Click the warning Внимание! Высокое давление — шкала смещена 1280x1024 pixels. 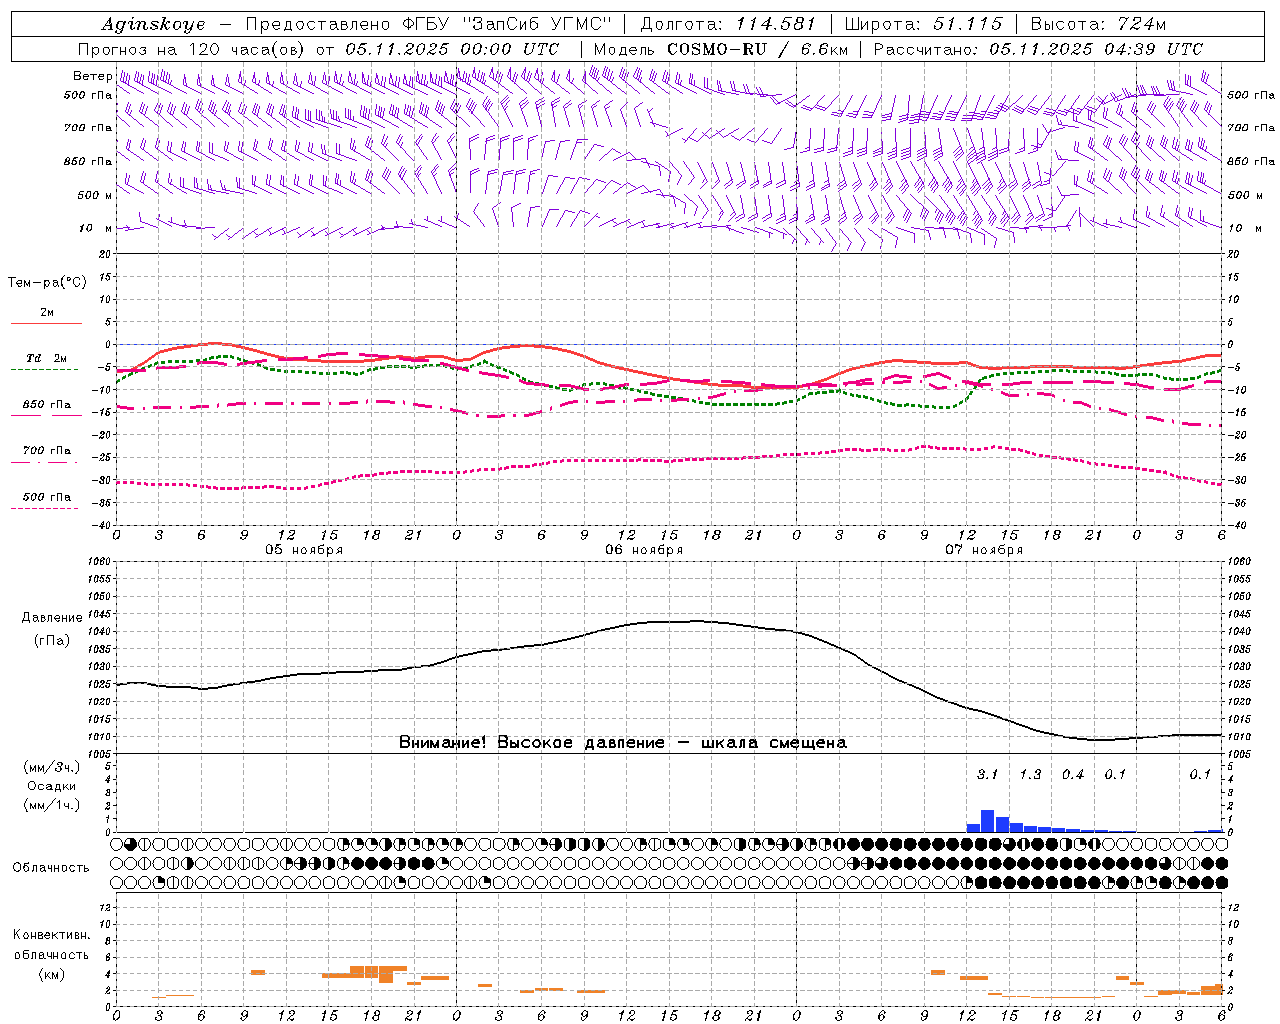coord(623,742)
